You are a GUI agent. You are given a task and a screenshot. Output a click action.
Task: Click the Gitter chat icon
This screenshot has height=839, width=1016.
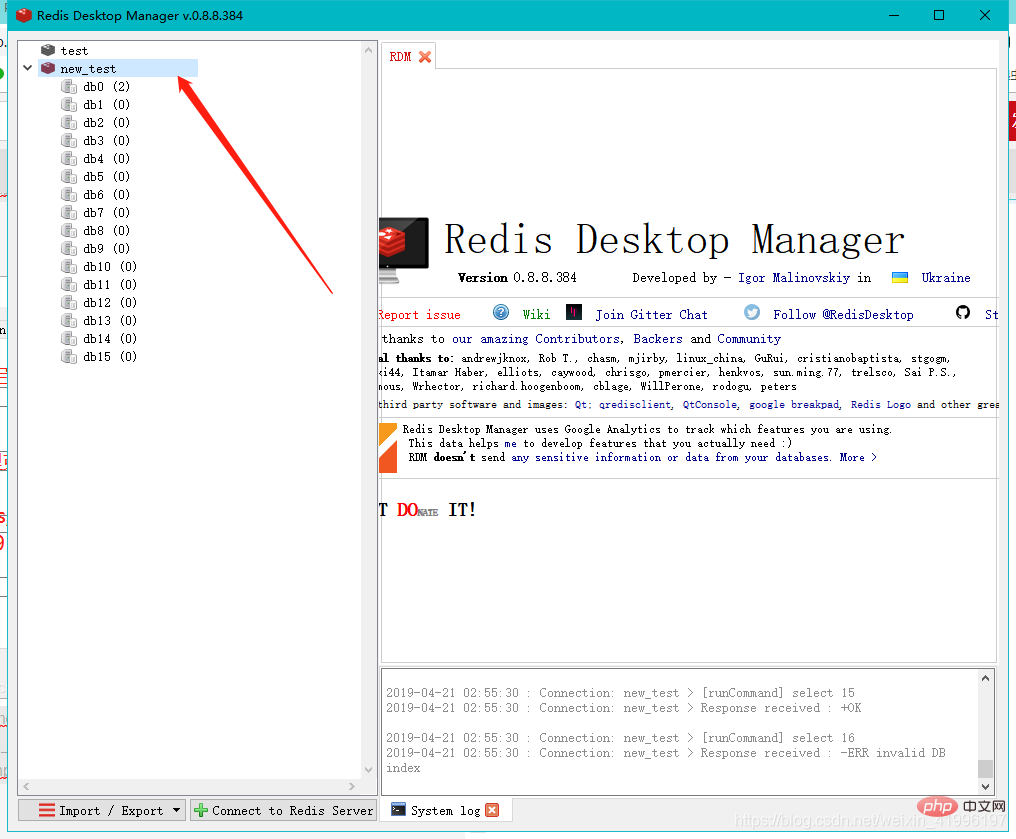coord(574,312)
